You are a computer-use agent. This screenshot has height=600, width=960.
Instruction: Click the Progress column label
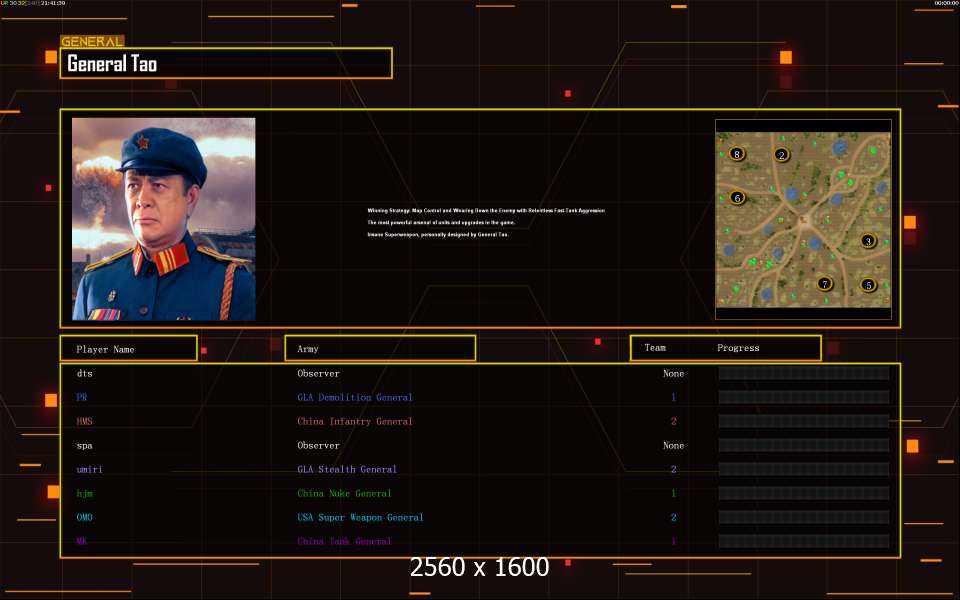click(x=738, y=348)
